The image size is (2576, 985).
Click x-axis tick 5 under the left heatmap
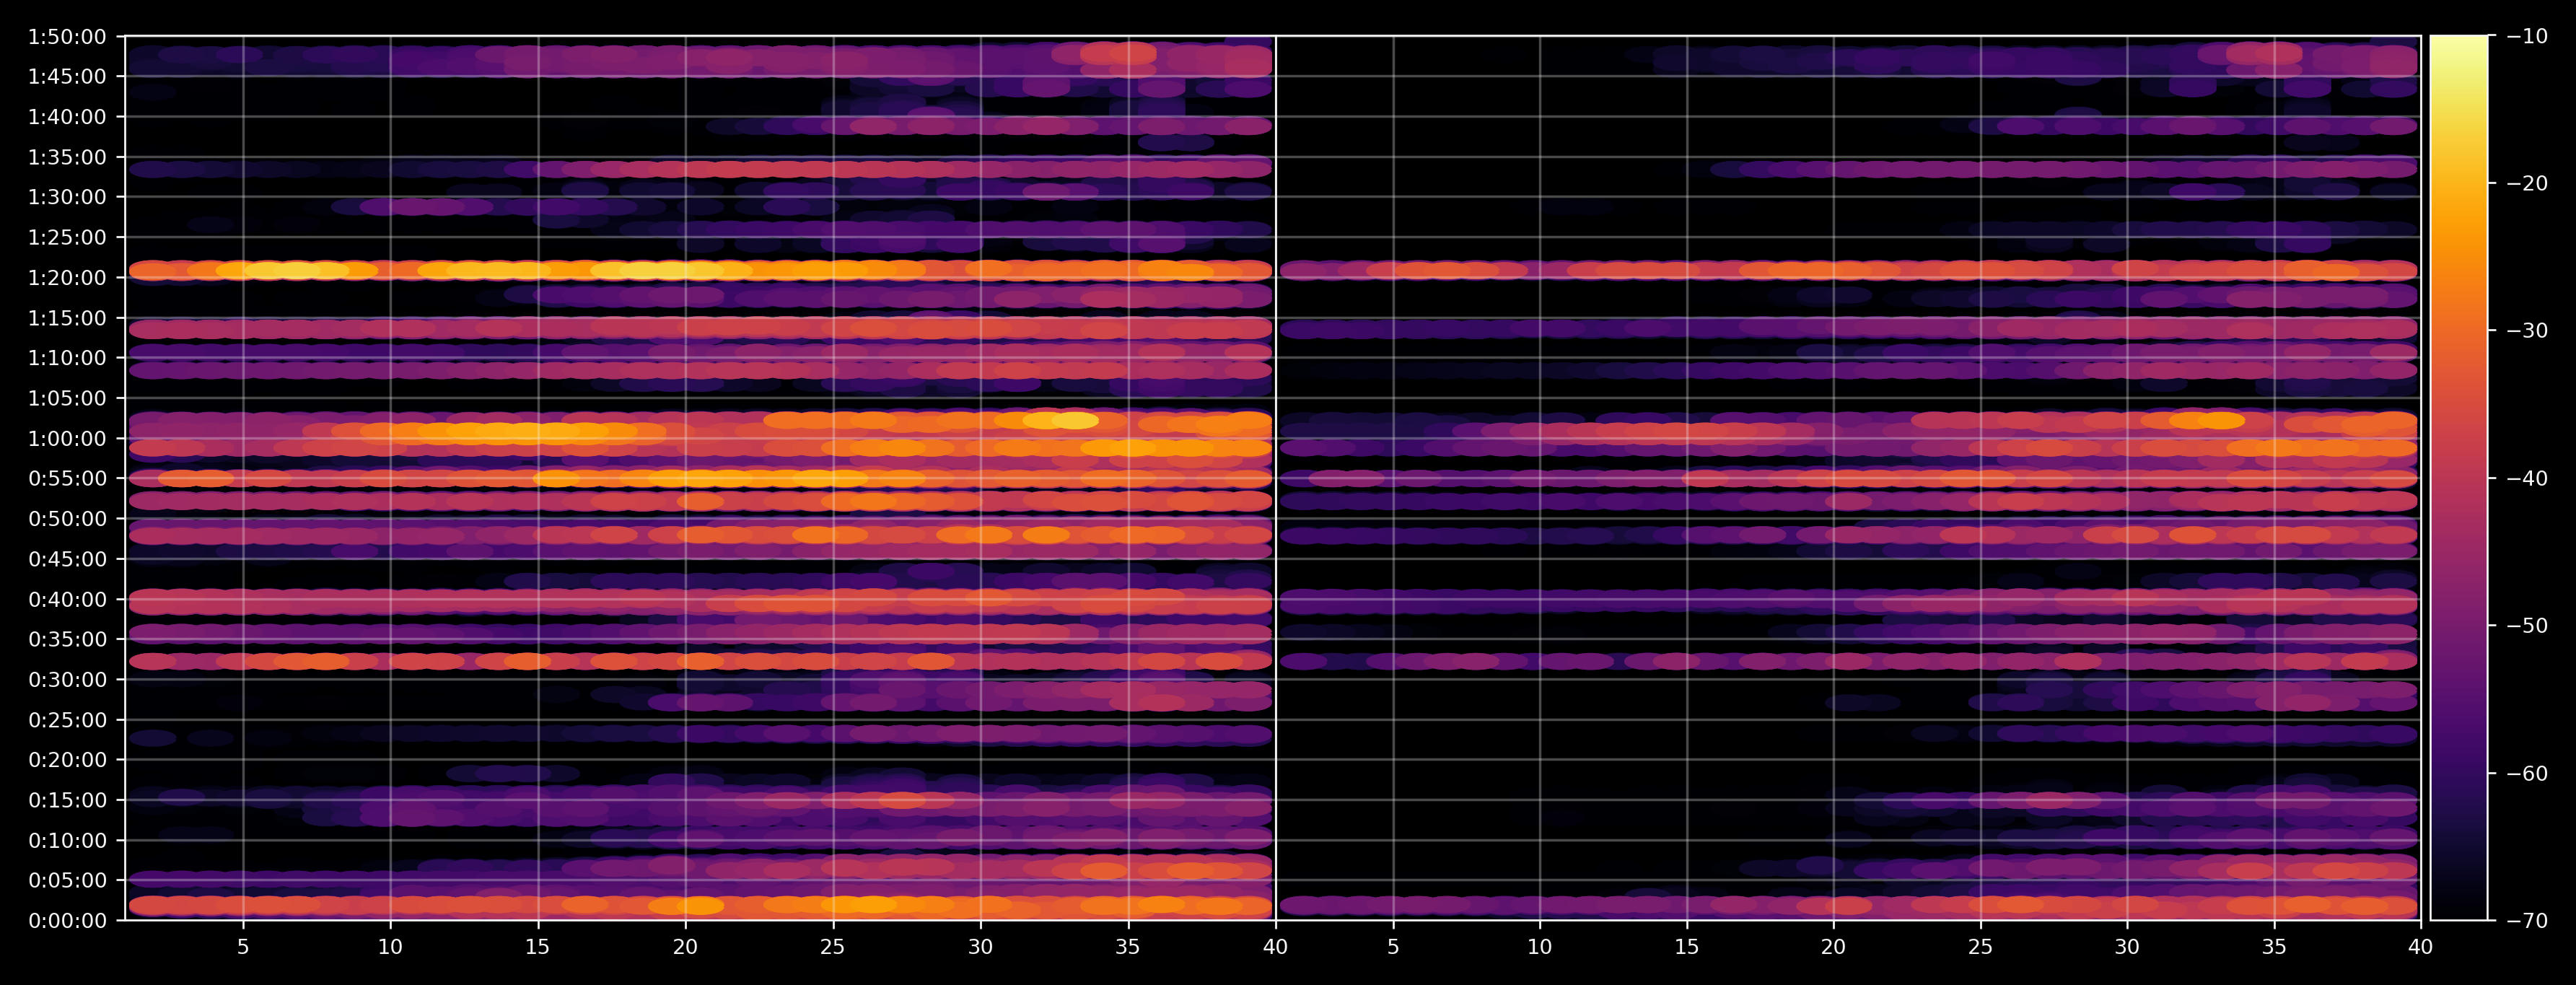[x=243, y=946]
